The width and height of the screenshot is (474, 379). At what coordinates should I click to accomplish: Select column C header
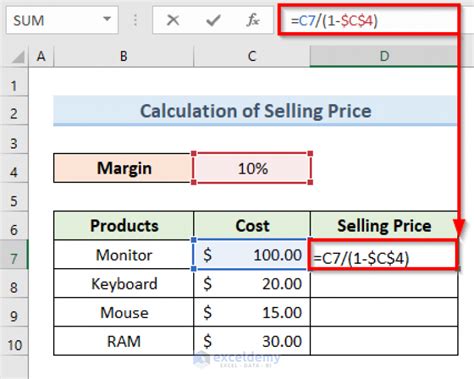(x=252, y=56)
